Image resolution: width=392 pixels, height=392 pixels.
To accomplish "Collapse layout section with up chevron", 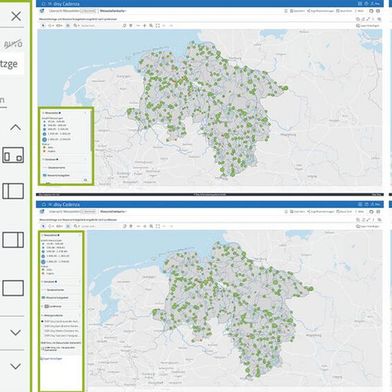I will pos(15,127).
